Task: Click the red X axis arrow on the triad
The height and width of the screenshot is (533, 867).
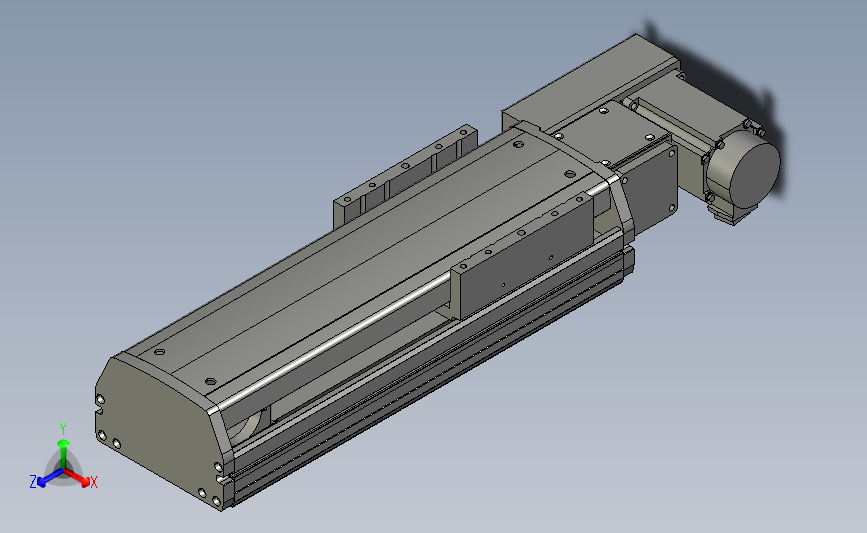Action: (x=78, y=479)
